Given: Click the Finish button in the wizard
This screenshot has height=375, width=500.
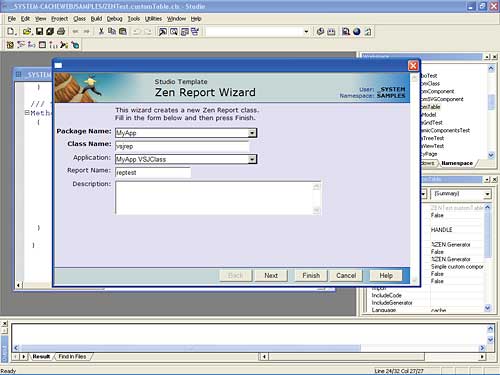Looking at the screenshot, I should (311, 276).
